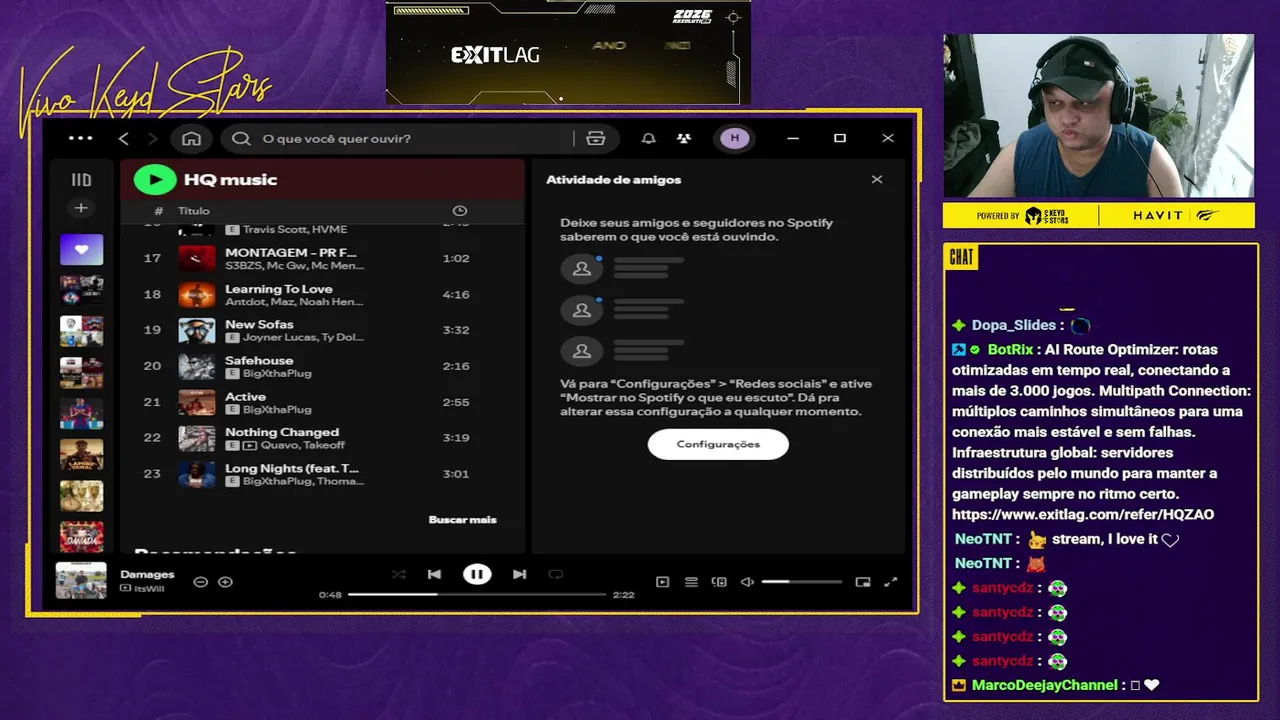This screenshot has height=720, width=1280.
Task: Click the Configurações button
Action: [x=718, y=444]
